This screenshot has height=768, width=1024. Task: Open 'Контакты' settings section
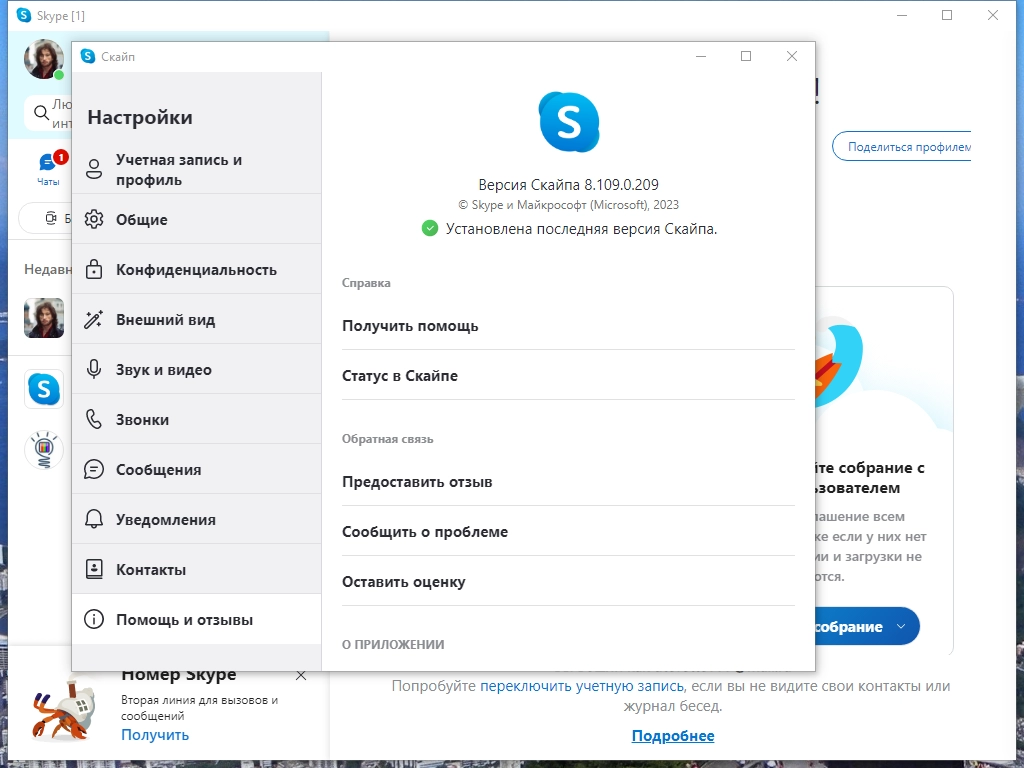197,569
